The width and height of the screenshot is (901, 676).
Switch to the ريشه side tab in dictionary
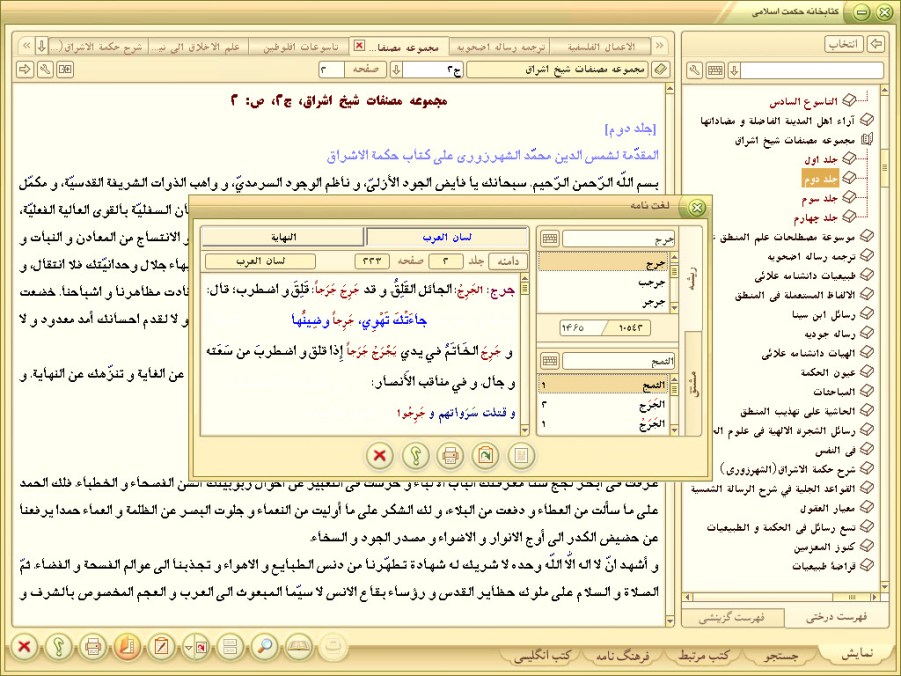click(692, 280)
